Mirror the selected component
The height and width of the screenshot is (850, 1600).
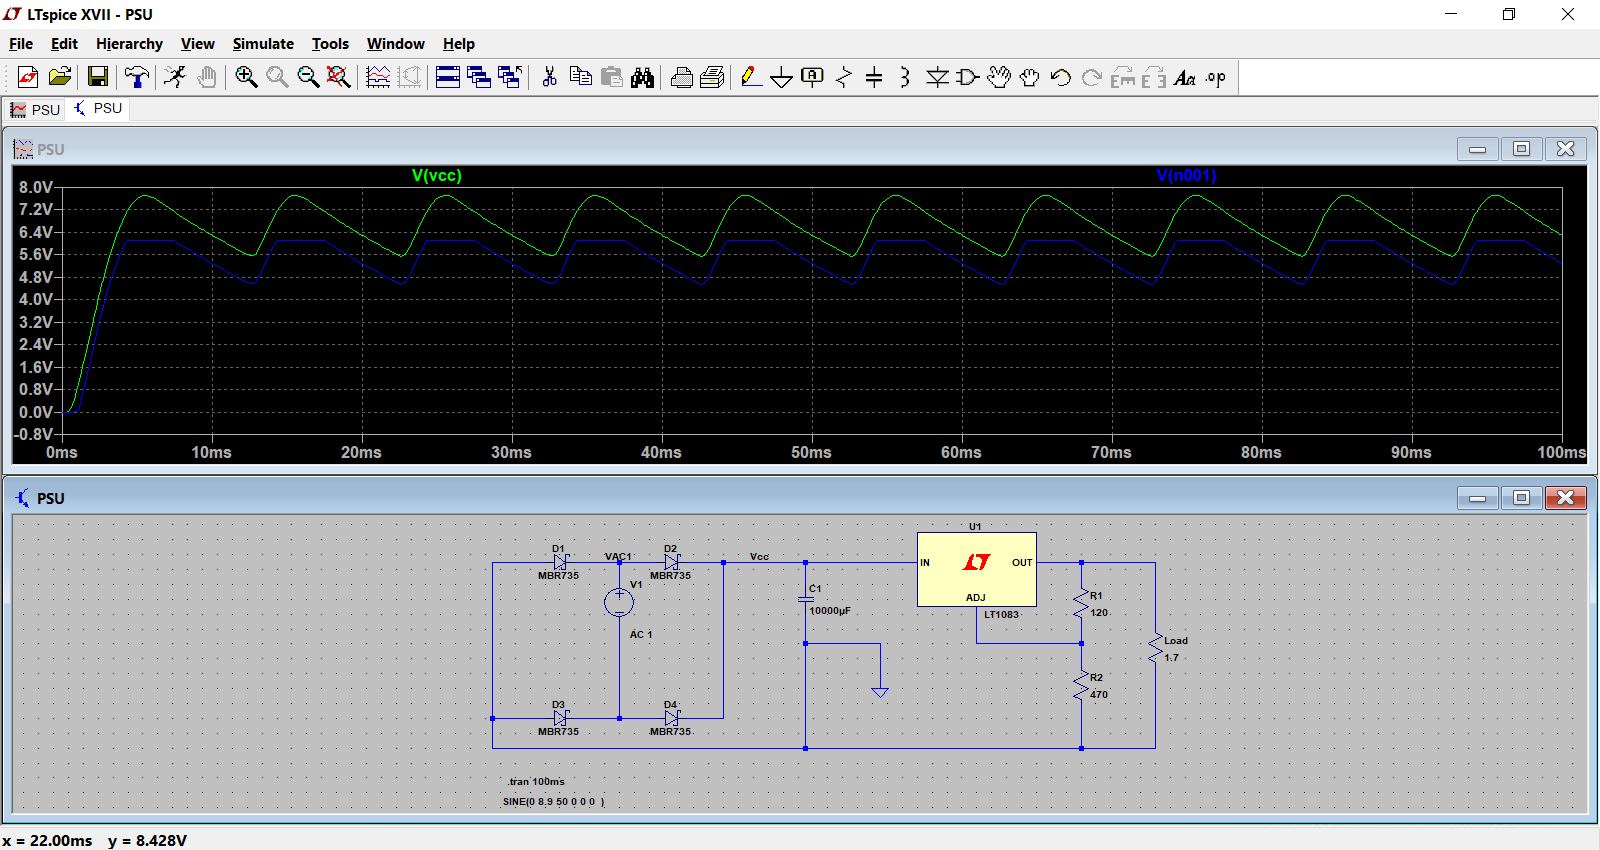[x=1154, y=77]
